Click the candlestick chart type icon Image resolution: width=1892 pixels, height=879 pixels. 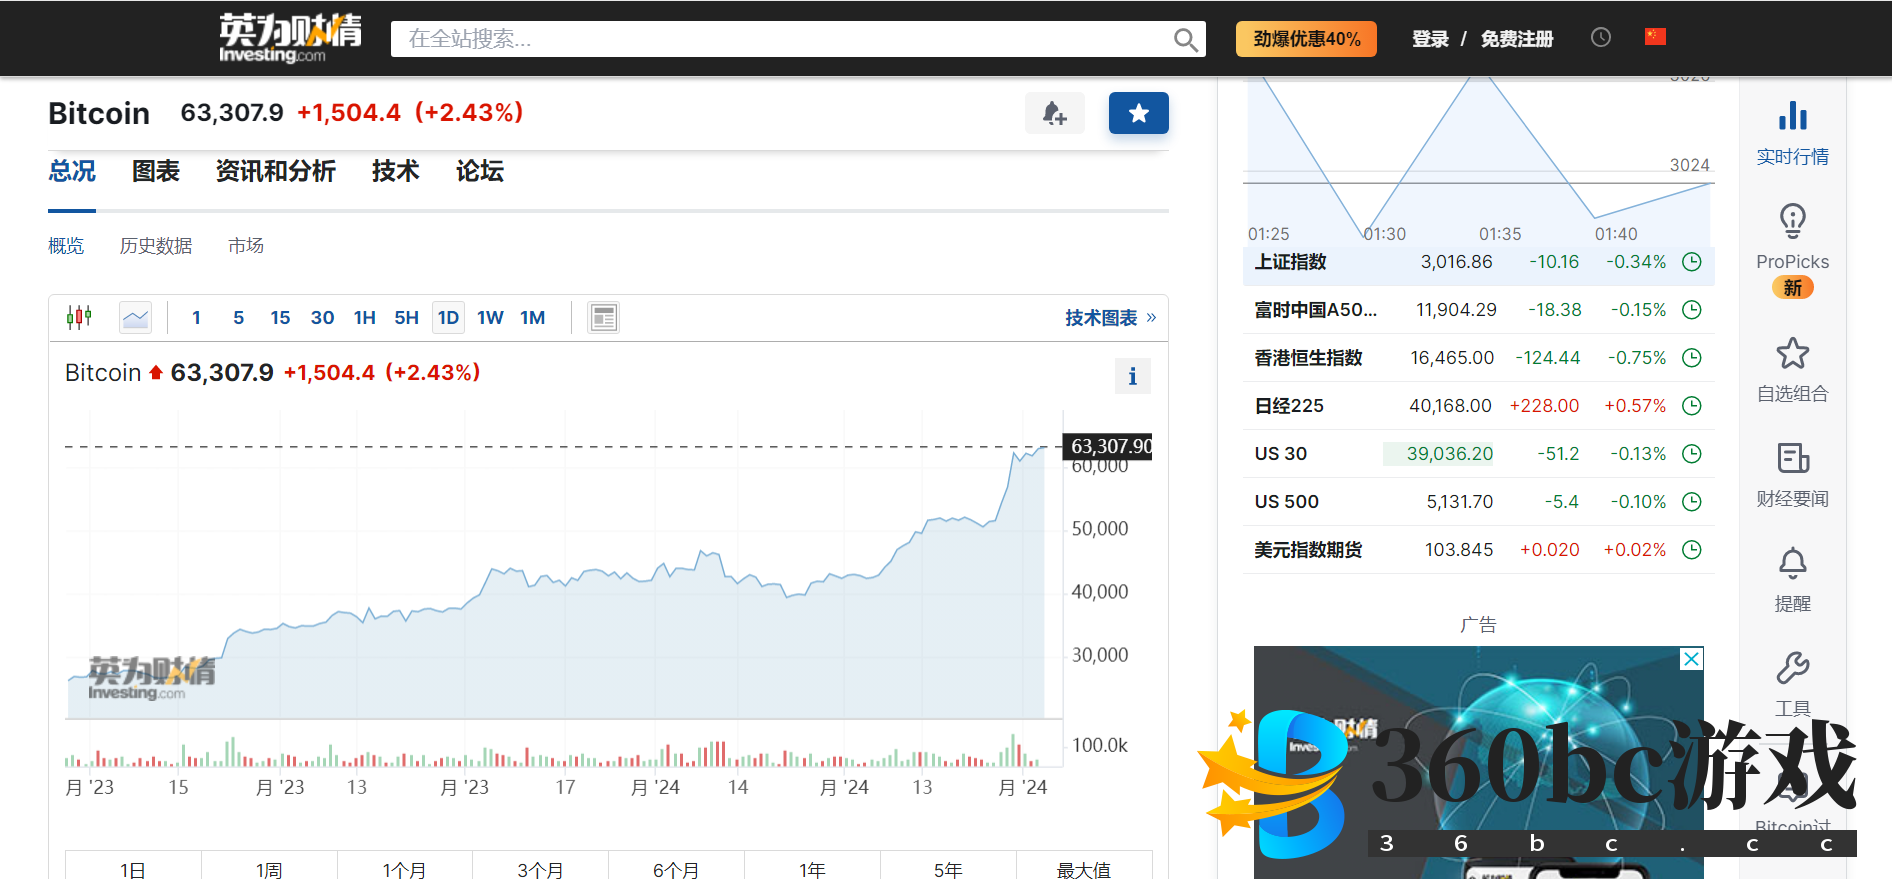tap(79, 318)
